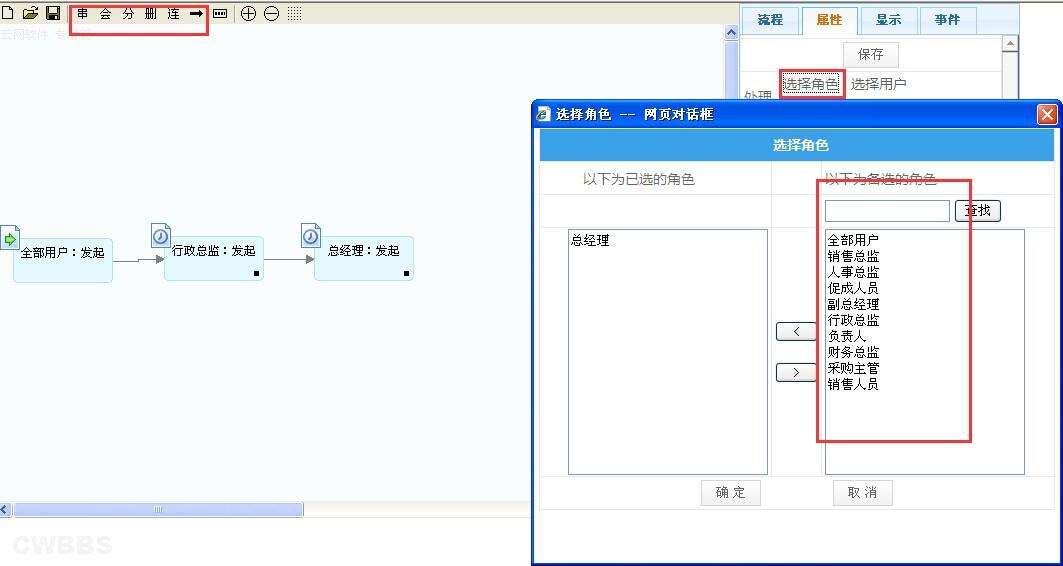1063x566 pixels.
Task: Switch to the 显示 tab
Action: 888,20
